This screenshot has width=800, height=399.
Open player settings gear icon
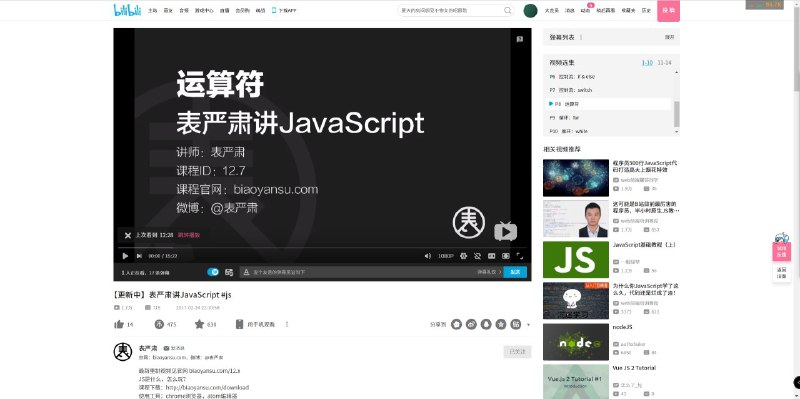tap(463, 256)
